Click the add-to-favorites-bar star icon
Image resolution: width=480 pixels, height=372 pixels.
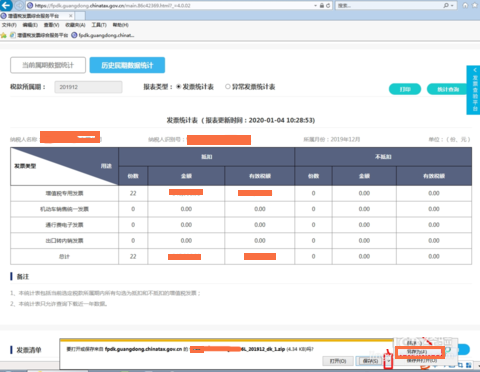point(4,35)
